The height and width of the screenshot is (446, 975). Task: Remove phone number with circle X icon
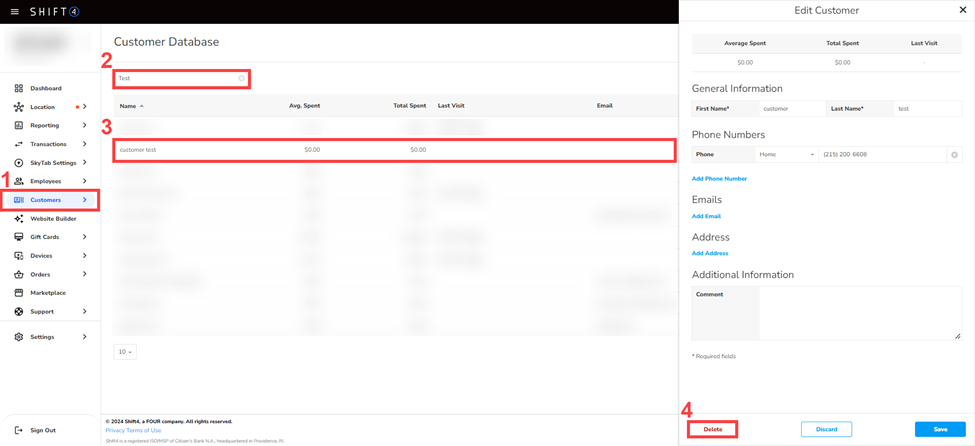point(954,155)
